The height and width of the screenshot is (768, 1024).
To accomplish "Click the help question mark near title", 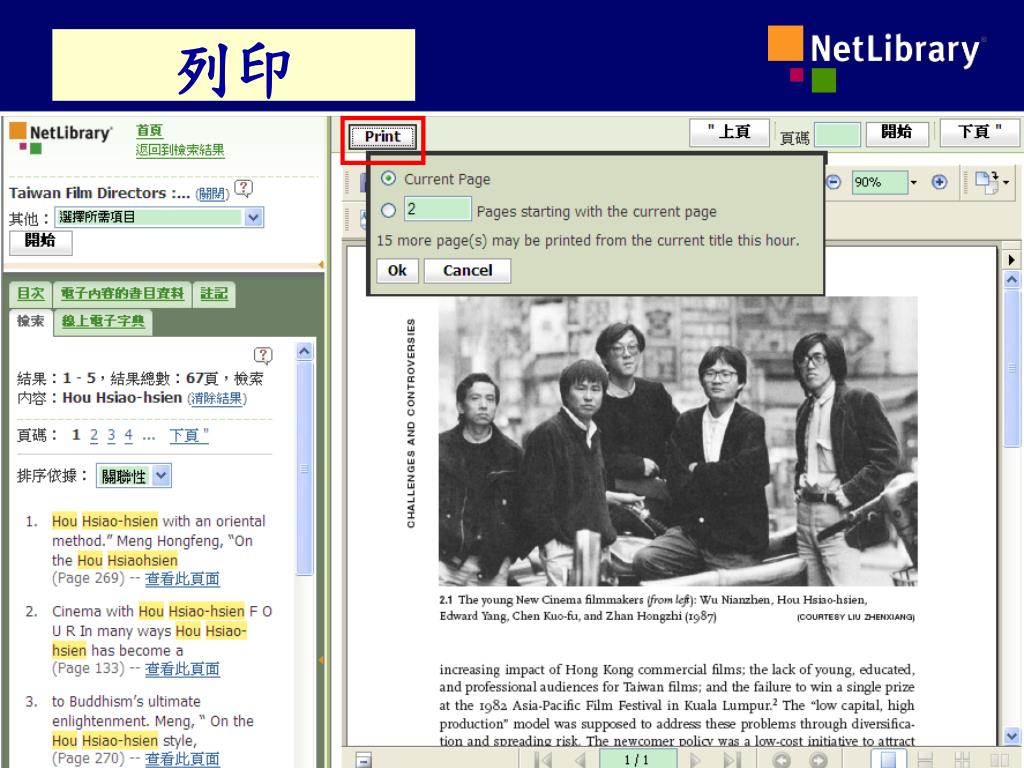I will 243,189.
